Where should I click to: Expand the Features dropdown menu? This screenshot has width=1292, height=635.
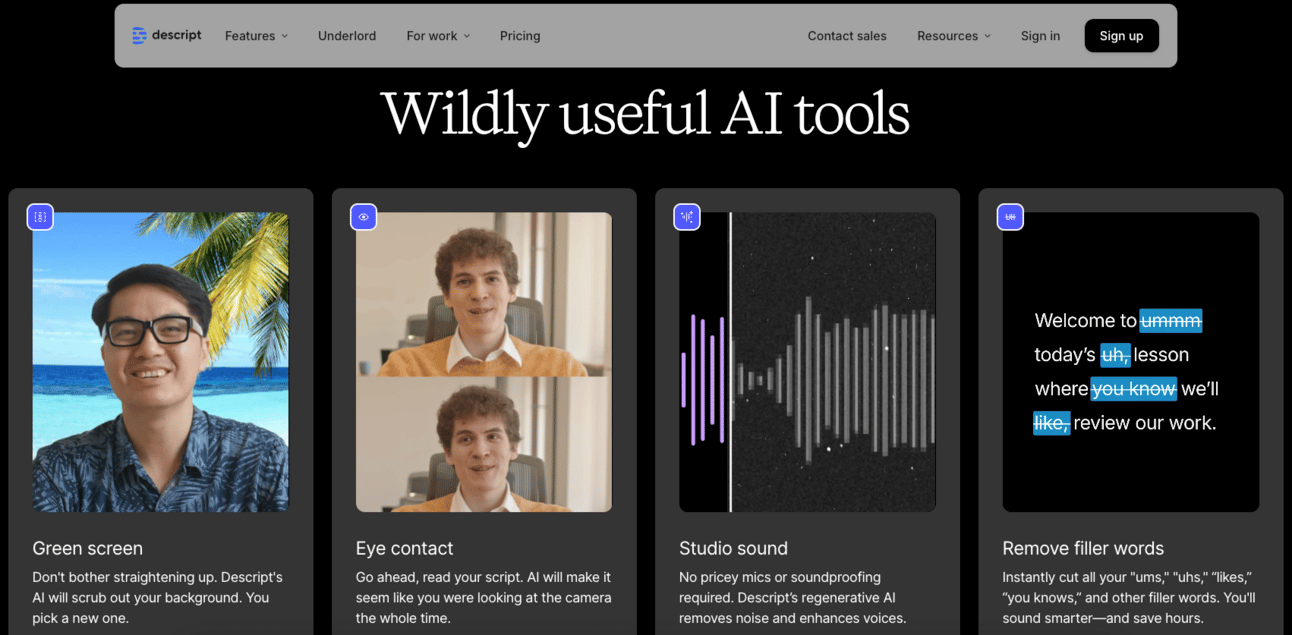click(256, 36)
